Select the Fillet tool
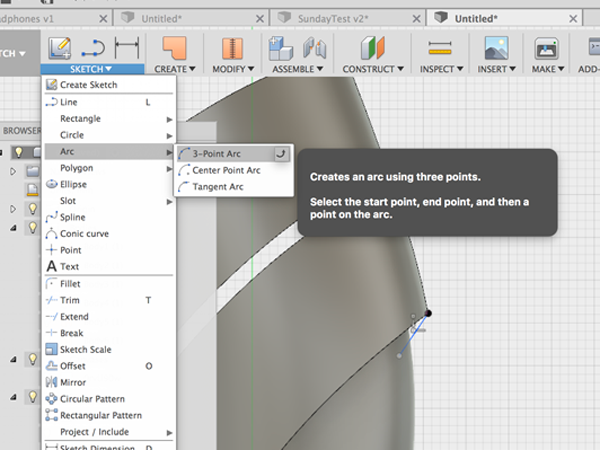The image size is (600, 450). [x=109, y=284]
